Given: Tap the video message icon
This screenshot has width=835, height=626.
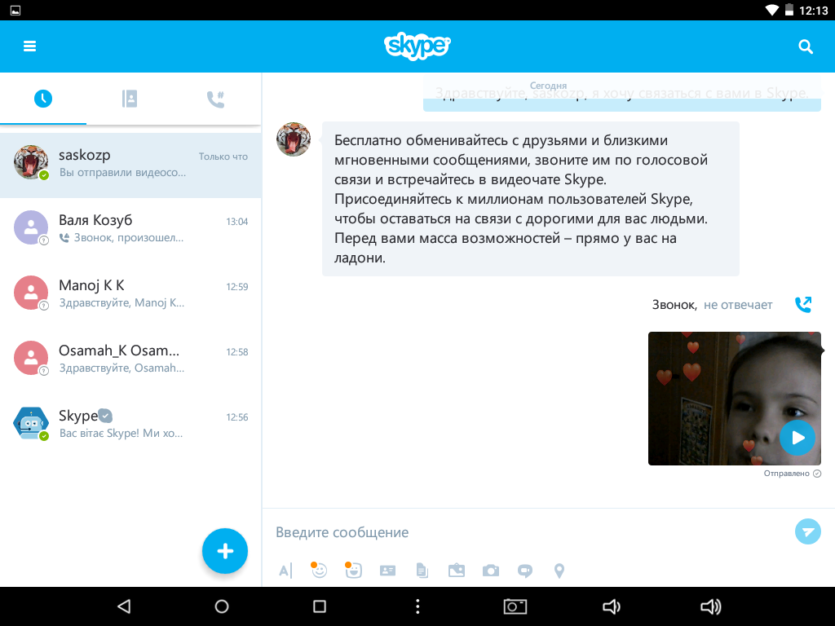Looking at the screenshot, I should (x=525, y=571).
